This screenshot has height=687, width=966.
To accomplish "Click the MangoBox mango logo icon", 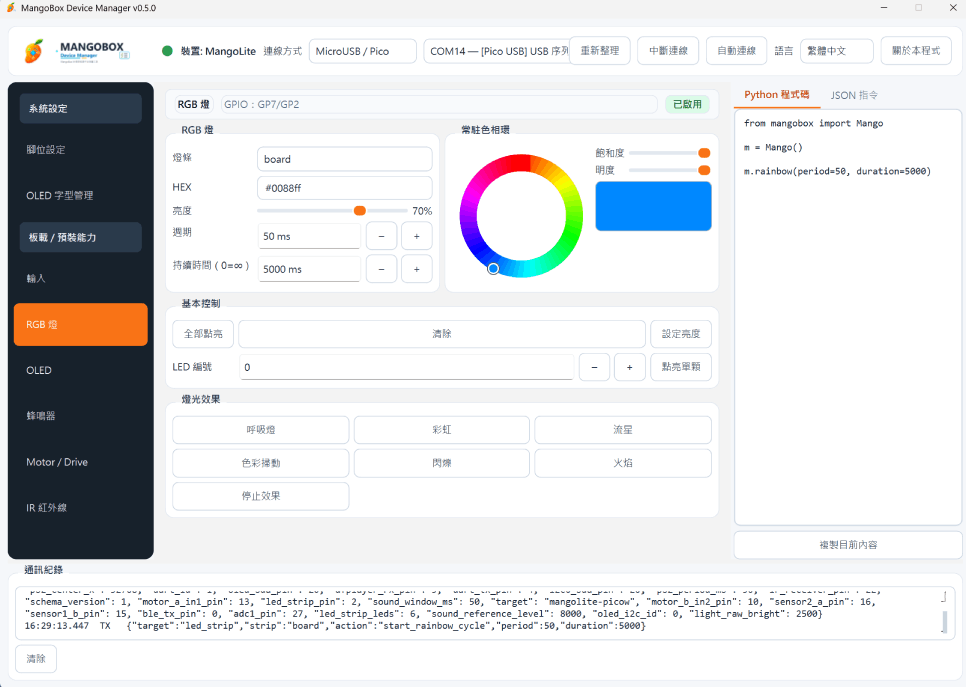I will (x=34, y=51).
